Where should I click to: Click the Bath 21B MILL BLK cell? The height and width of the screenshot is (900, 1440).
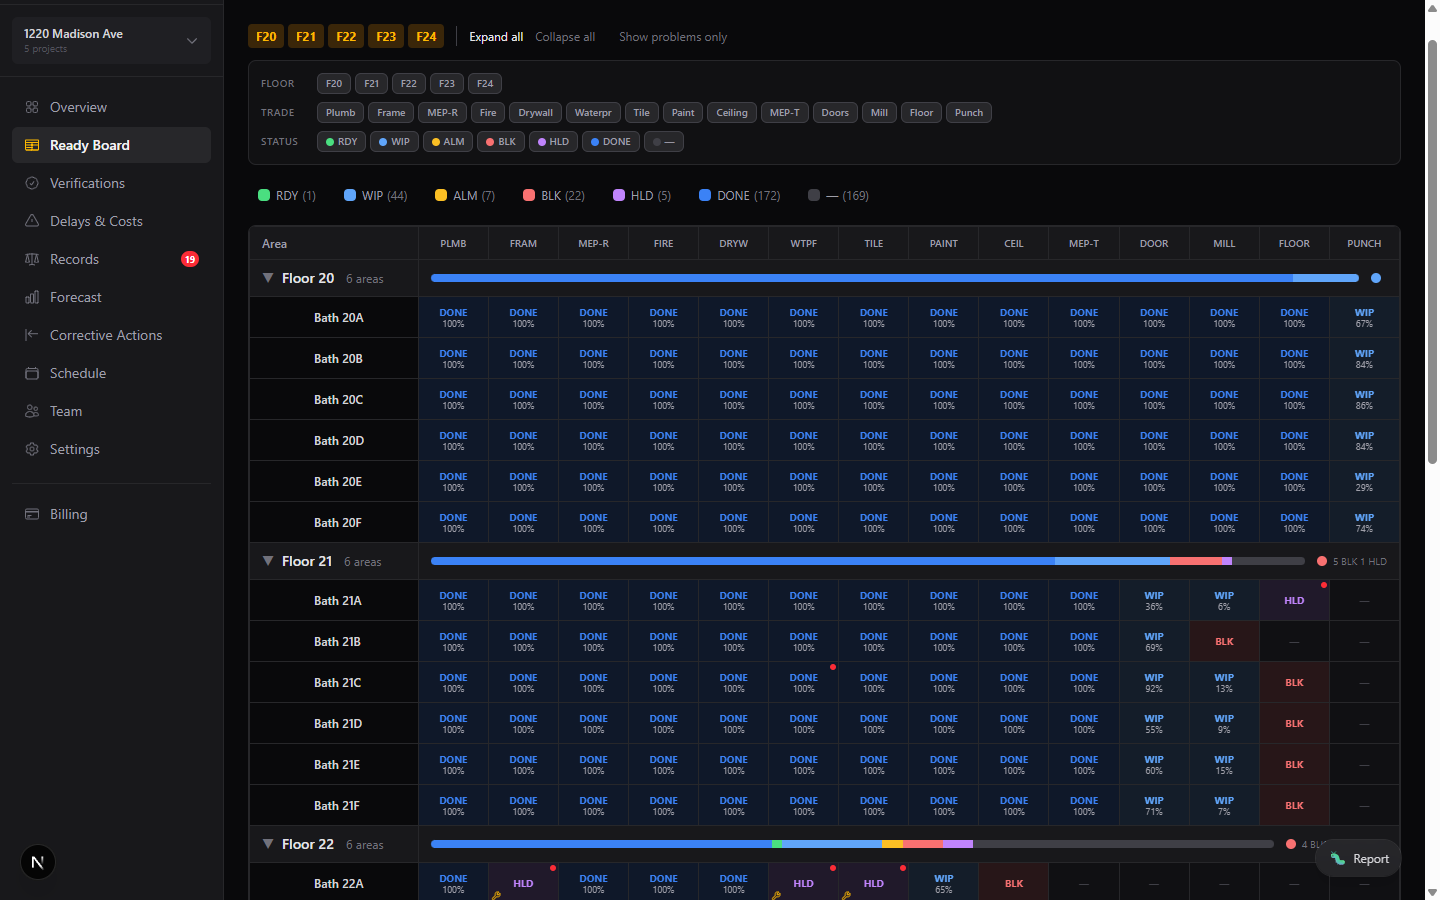(1224, 642)
